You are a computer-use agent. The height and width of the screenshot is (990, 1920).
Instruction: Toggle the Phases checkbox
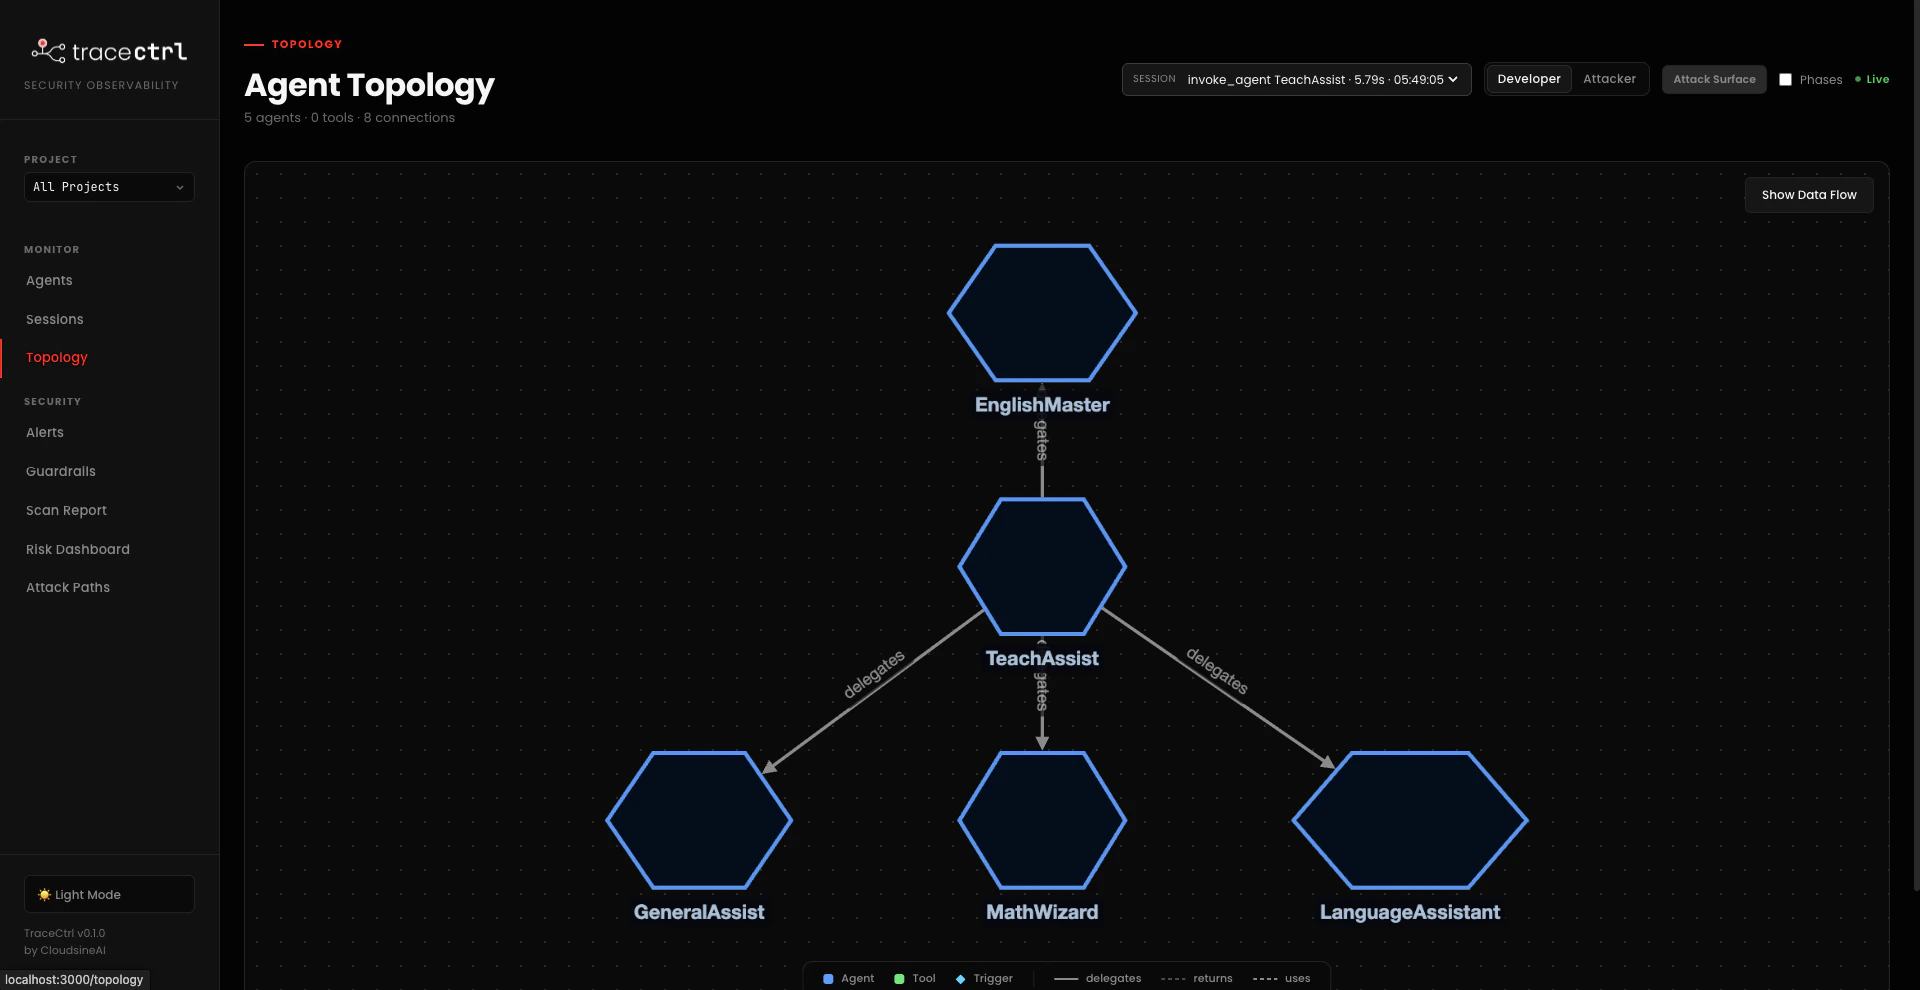[1785, 79]
